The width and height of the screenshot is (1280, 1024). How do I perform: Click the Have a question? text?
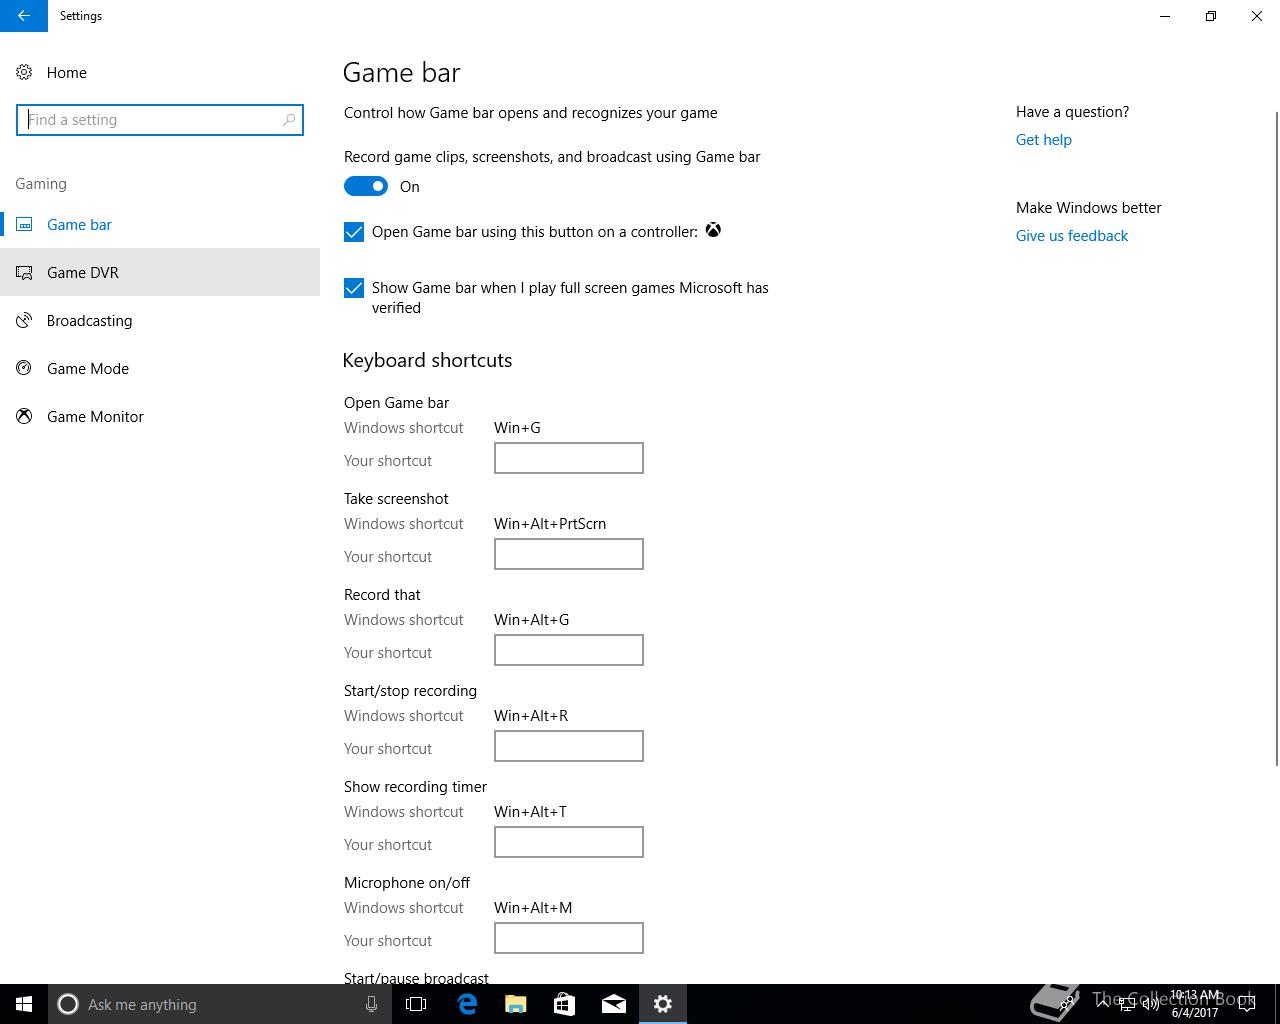tap(1072, 112)
